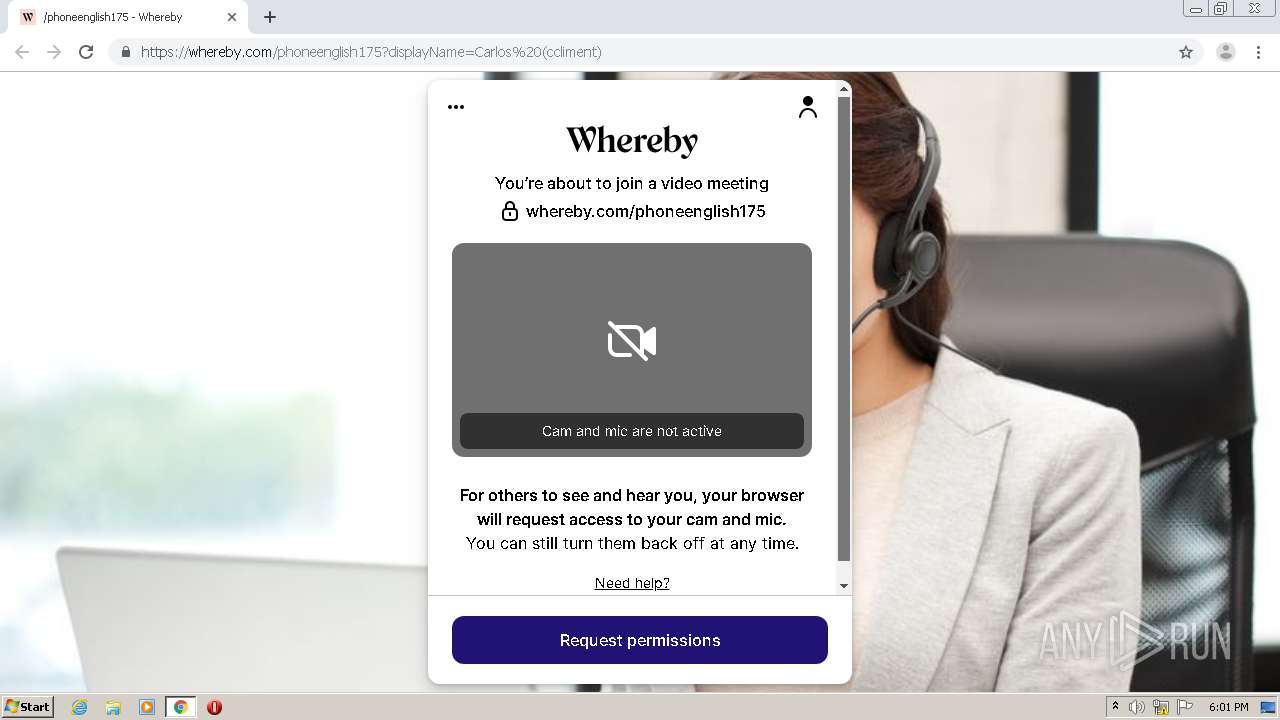Click the dialog scrollbar down arrow
Viewport: 1280px width, 720px height.
coord(844,586)
